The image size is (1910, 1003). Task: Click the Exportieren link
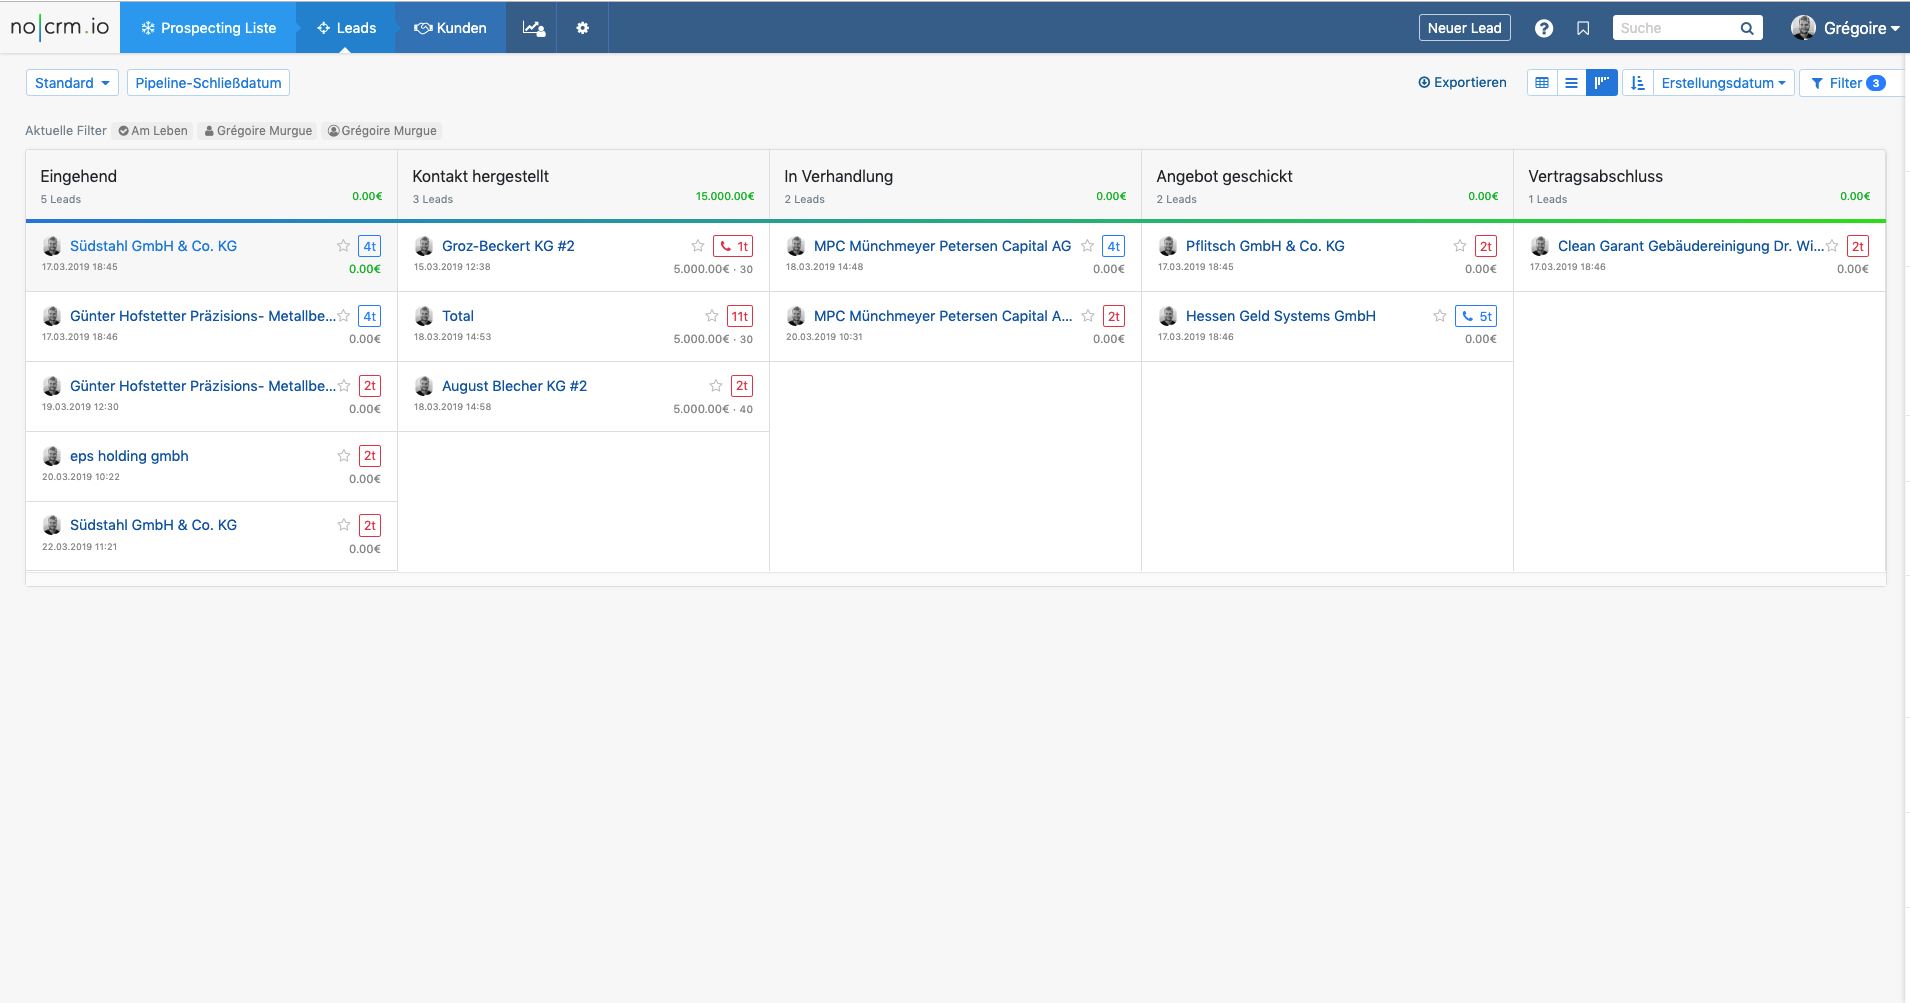1462,83
